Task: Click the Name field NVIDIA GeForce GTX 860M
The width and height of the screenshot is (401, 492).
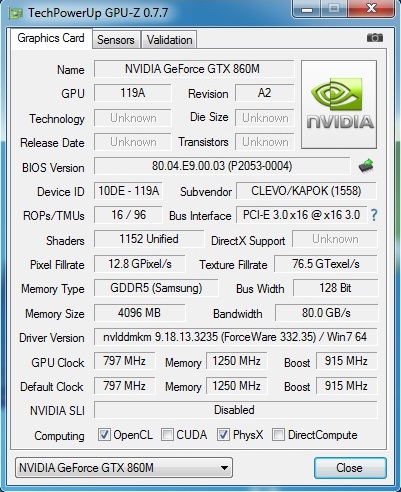Action: (x=194, y=69)
